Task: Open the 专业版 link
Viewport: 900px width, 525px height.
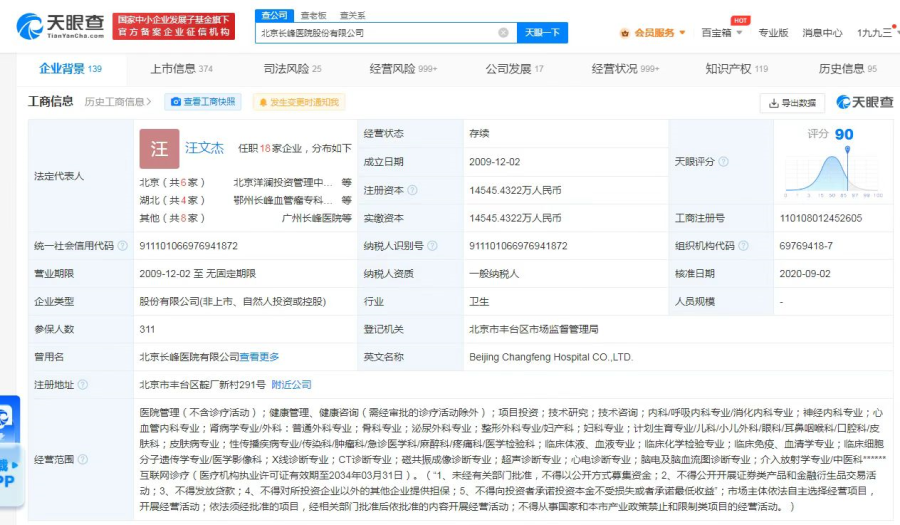Action: 773,33
